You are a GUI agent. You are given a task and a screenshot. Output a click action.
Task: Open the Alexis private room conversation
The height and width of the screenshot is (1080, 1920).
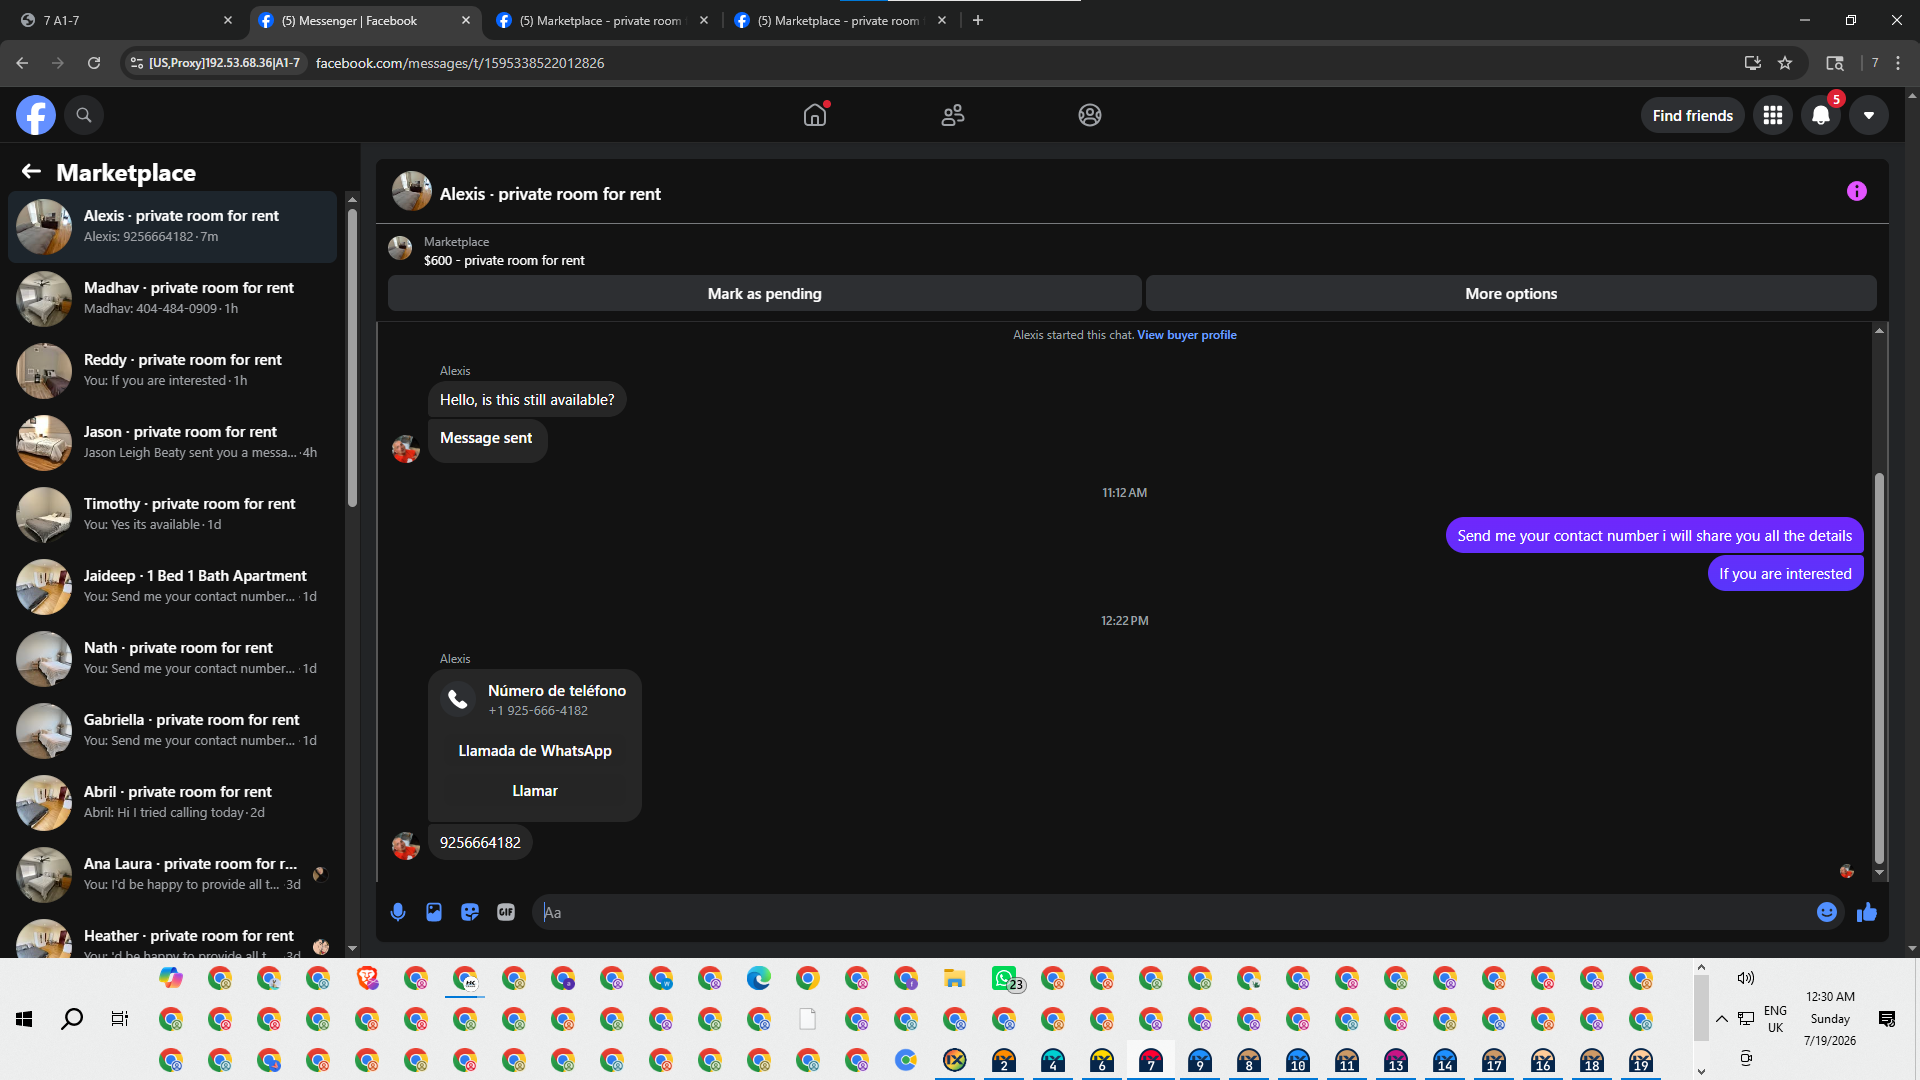pos(172,227)
